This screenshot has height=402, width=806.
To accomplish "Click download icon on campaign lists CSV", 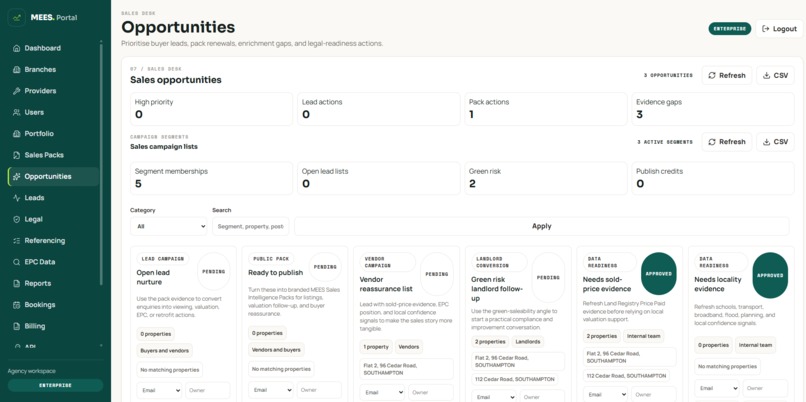I will click(766, 142).
